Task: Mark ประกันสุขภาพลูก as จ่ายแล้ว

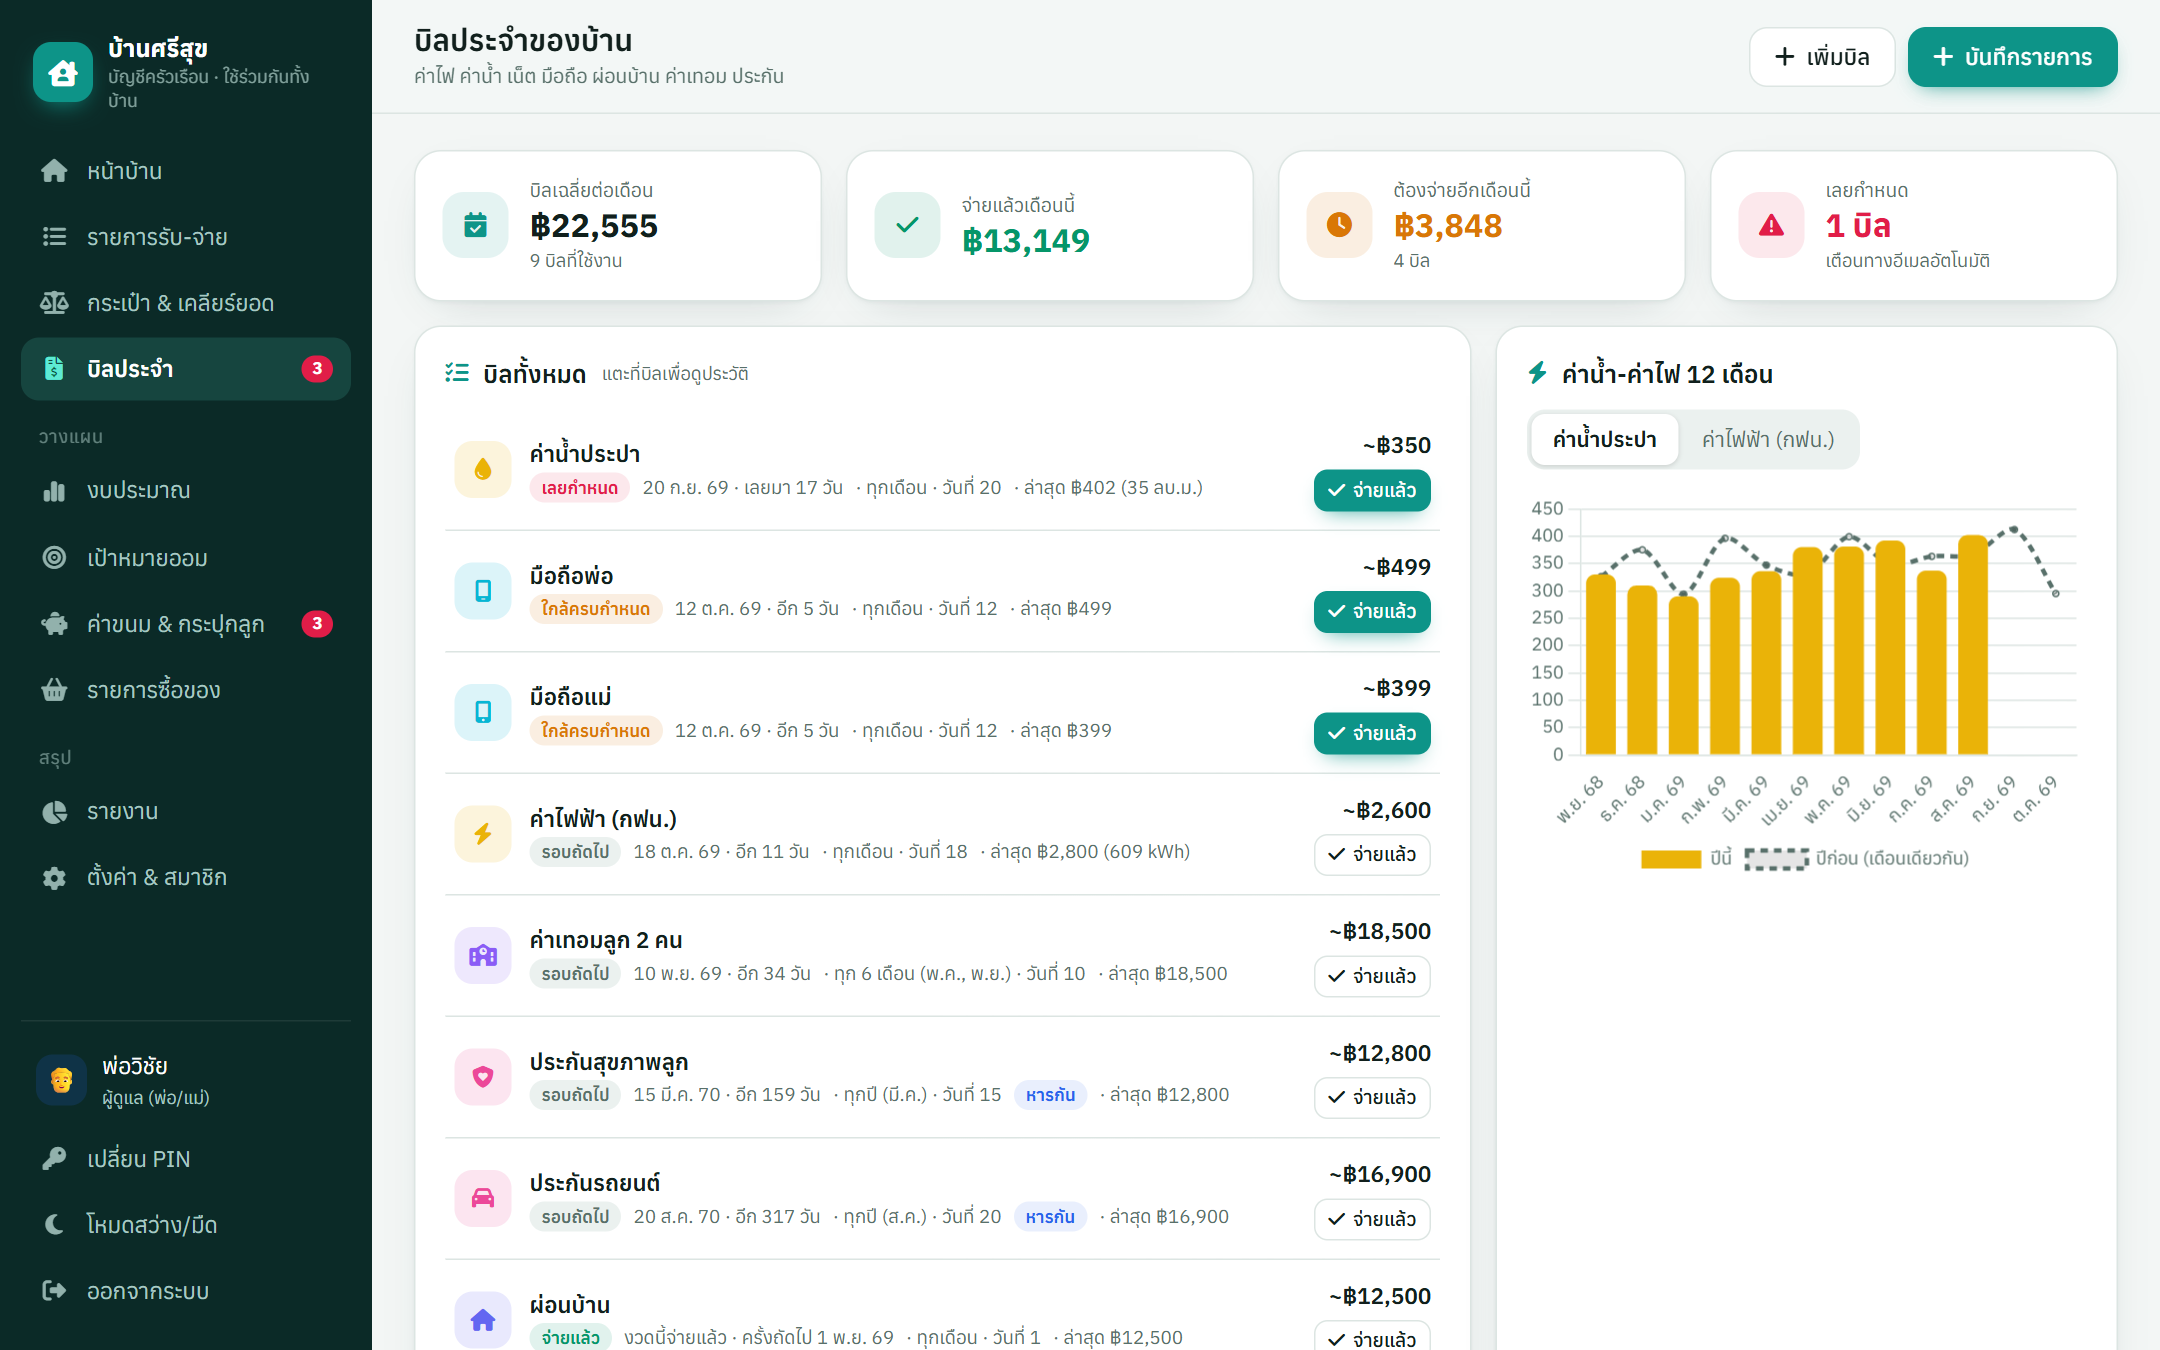Action: tap(1372, 1097)
